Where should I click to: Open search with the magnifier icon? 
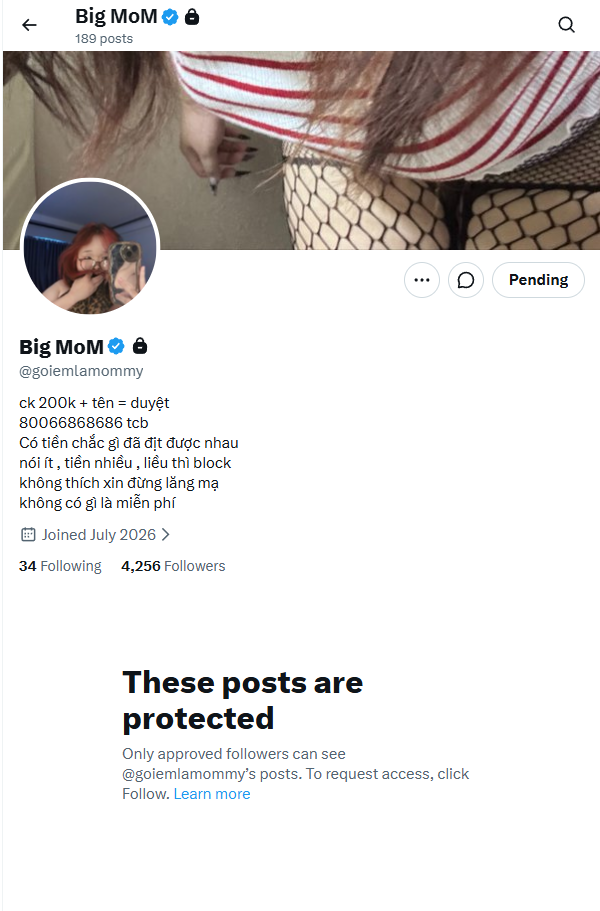pyautogui.click(x=566, y=25)
